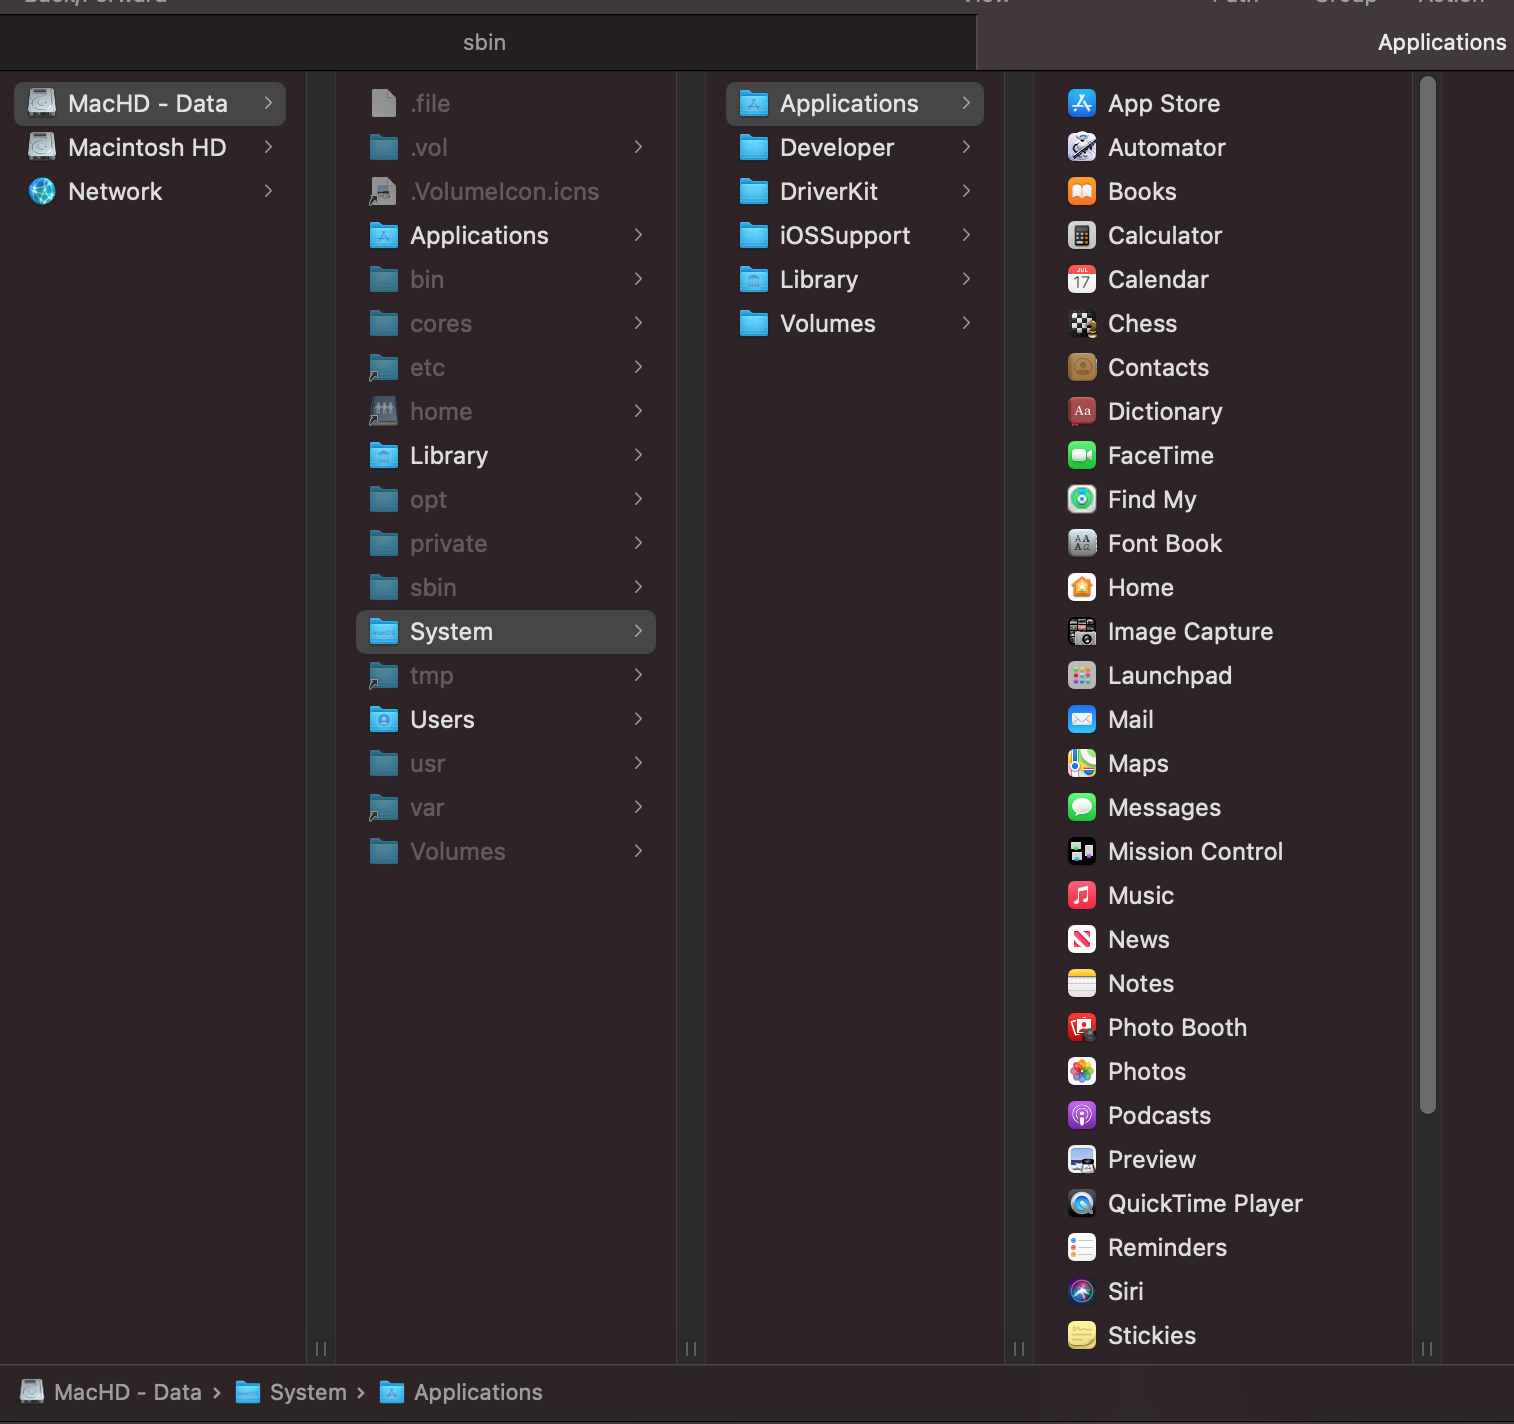Click Applications in the path bar

(461, 1392)
